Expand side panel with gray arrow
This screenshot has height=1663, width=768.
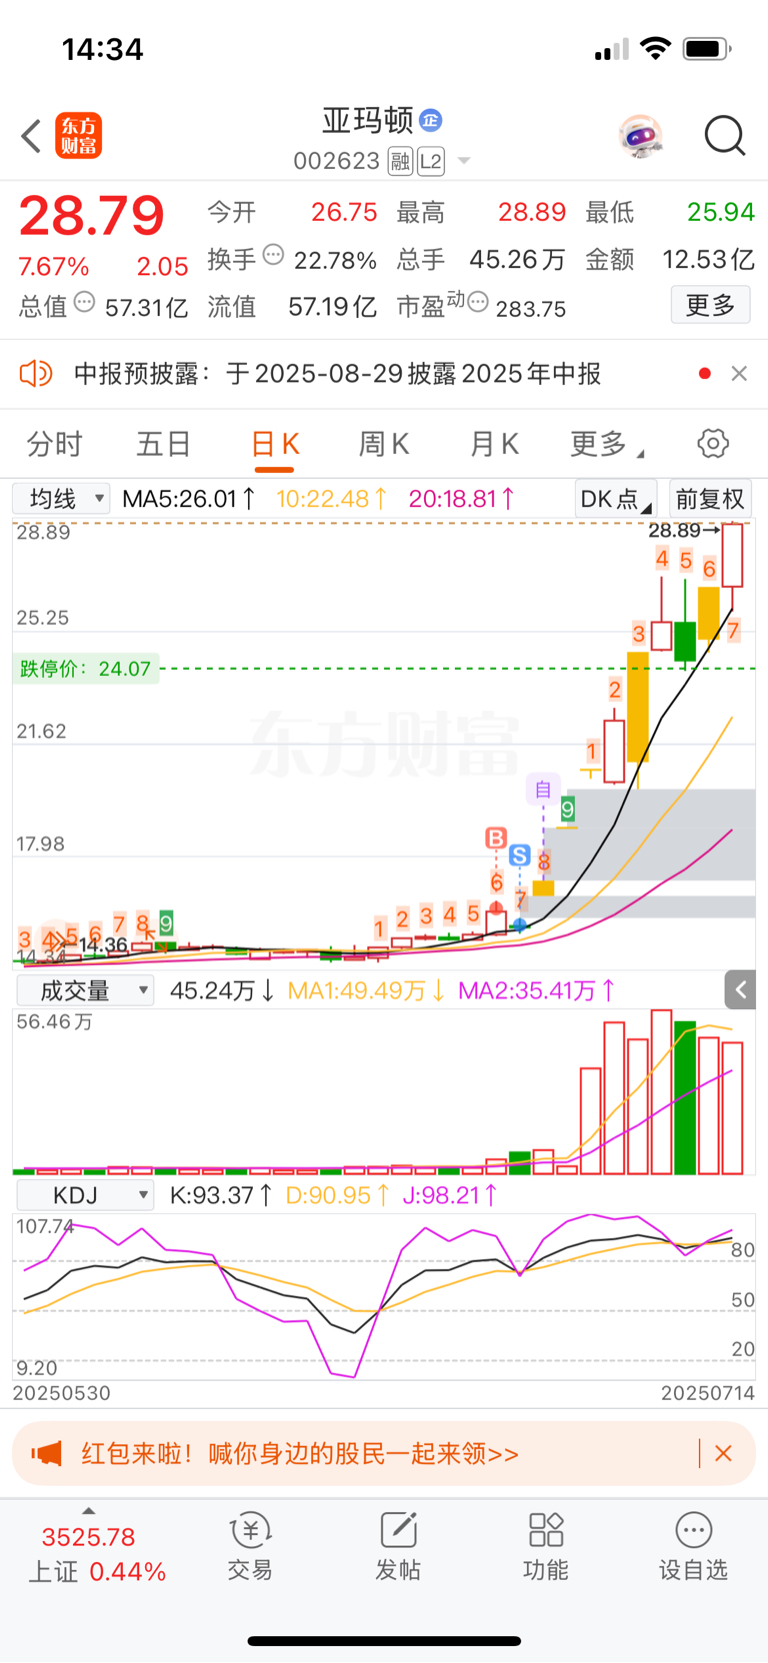pyautogui.click(x=740, y=990)
